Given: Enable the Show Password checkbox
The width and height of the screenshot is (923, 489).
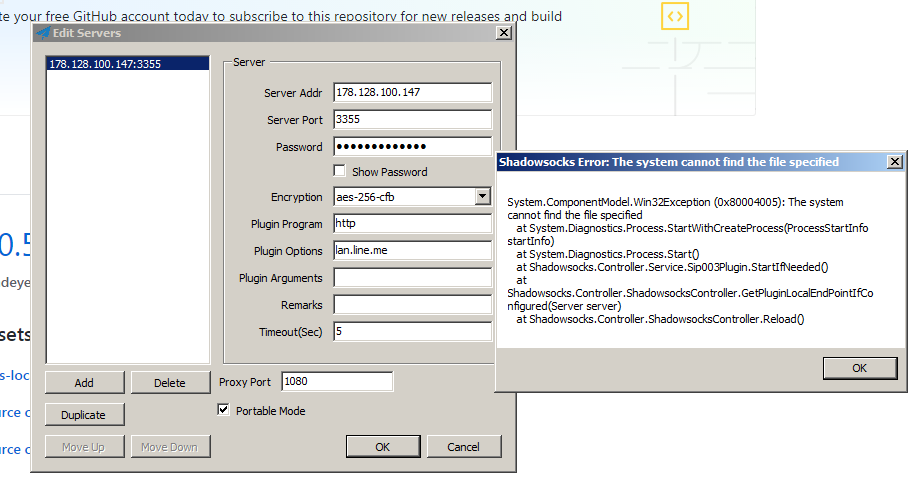Looking at the screenshot, I should [339, 171].
